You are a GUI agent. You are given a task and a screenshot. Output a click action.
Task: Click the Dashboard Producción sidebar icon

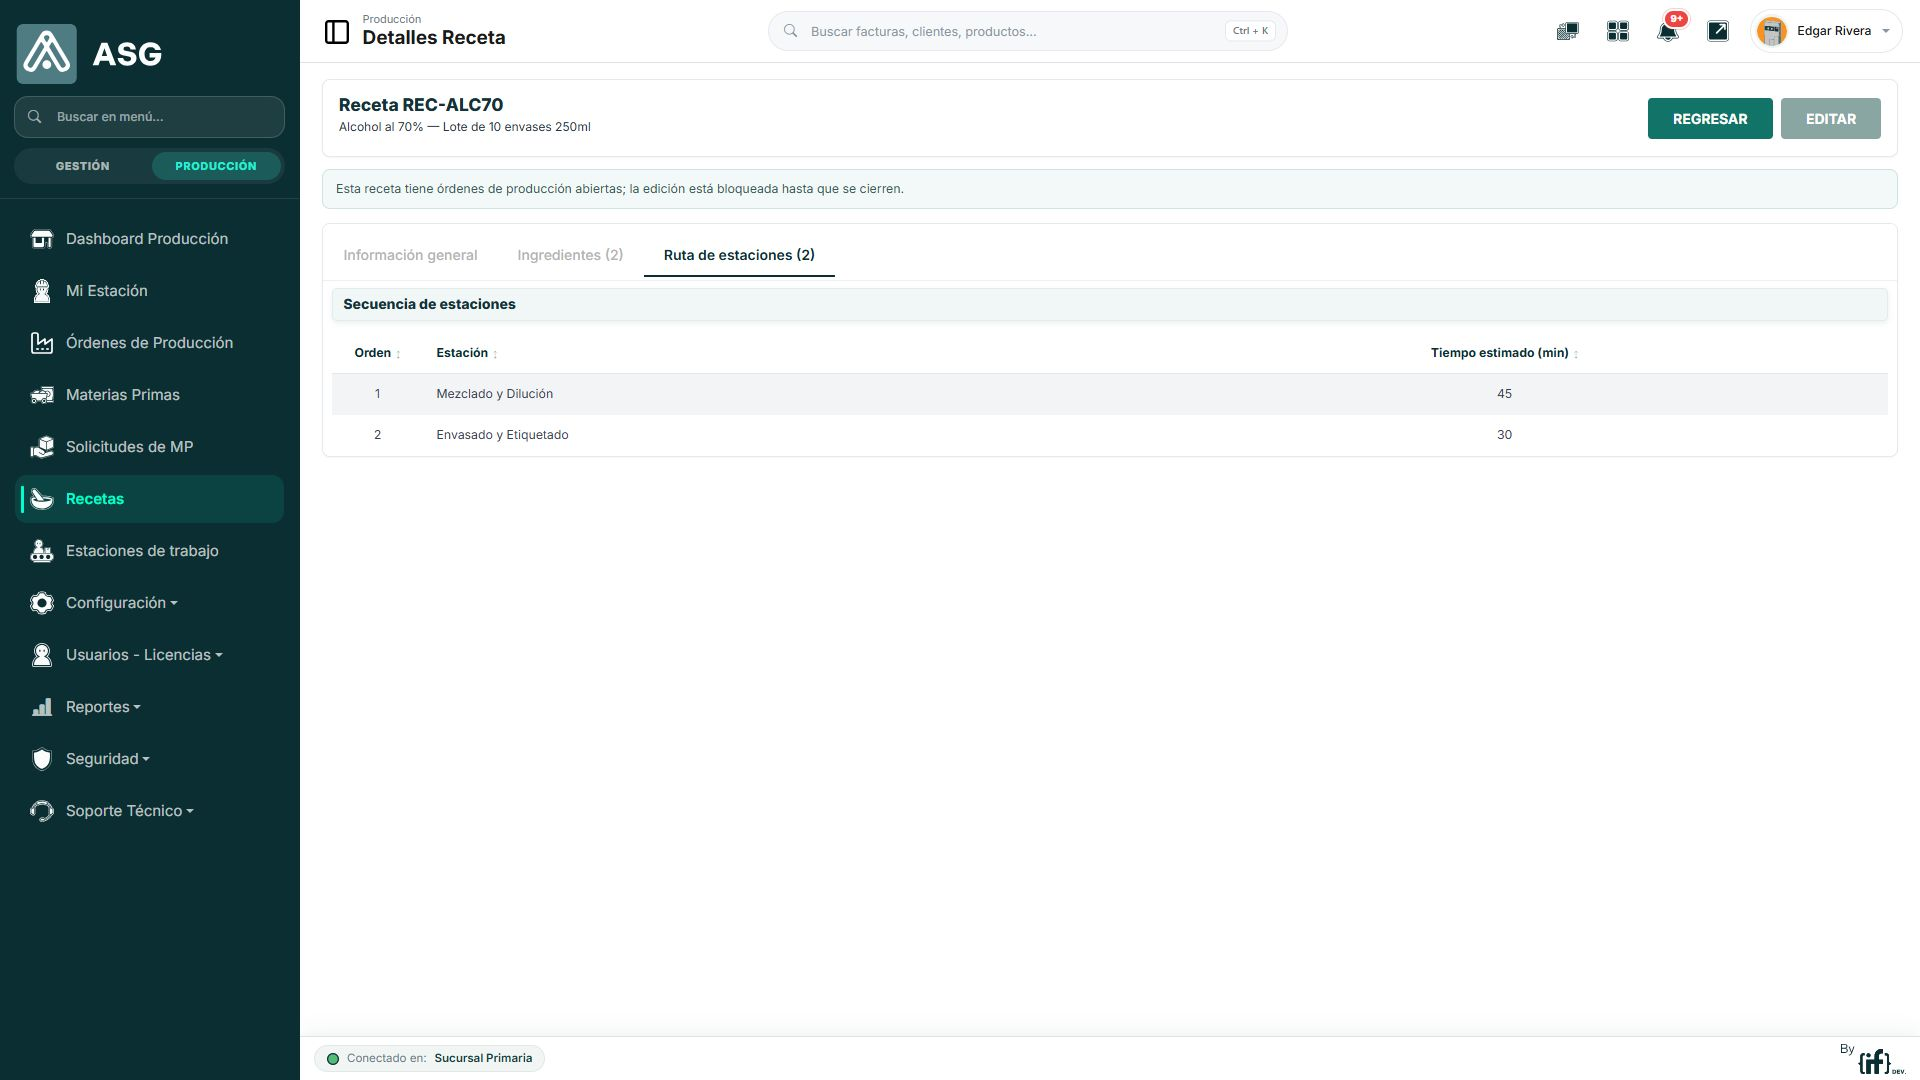(42, 239)
